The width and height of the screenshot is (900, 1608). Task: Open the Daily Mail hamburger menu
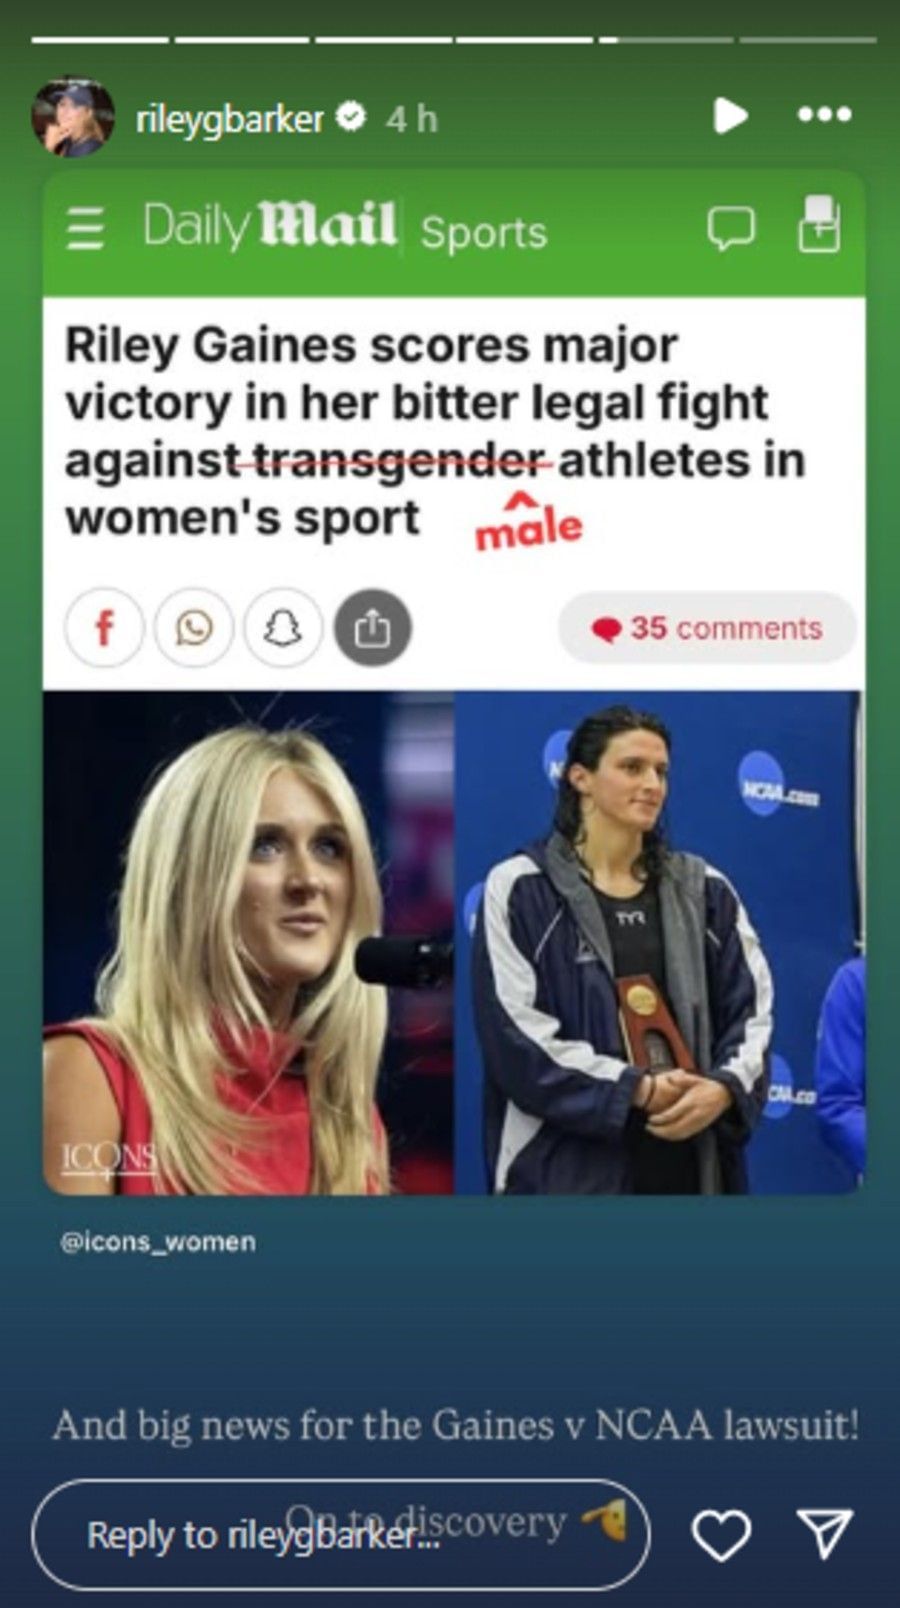coord(85,227)
